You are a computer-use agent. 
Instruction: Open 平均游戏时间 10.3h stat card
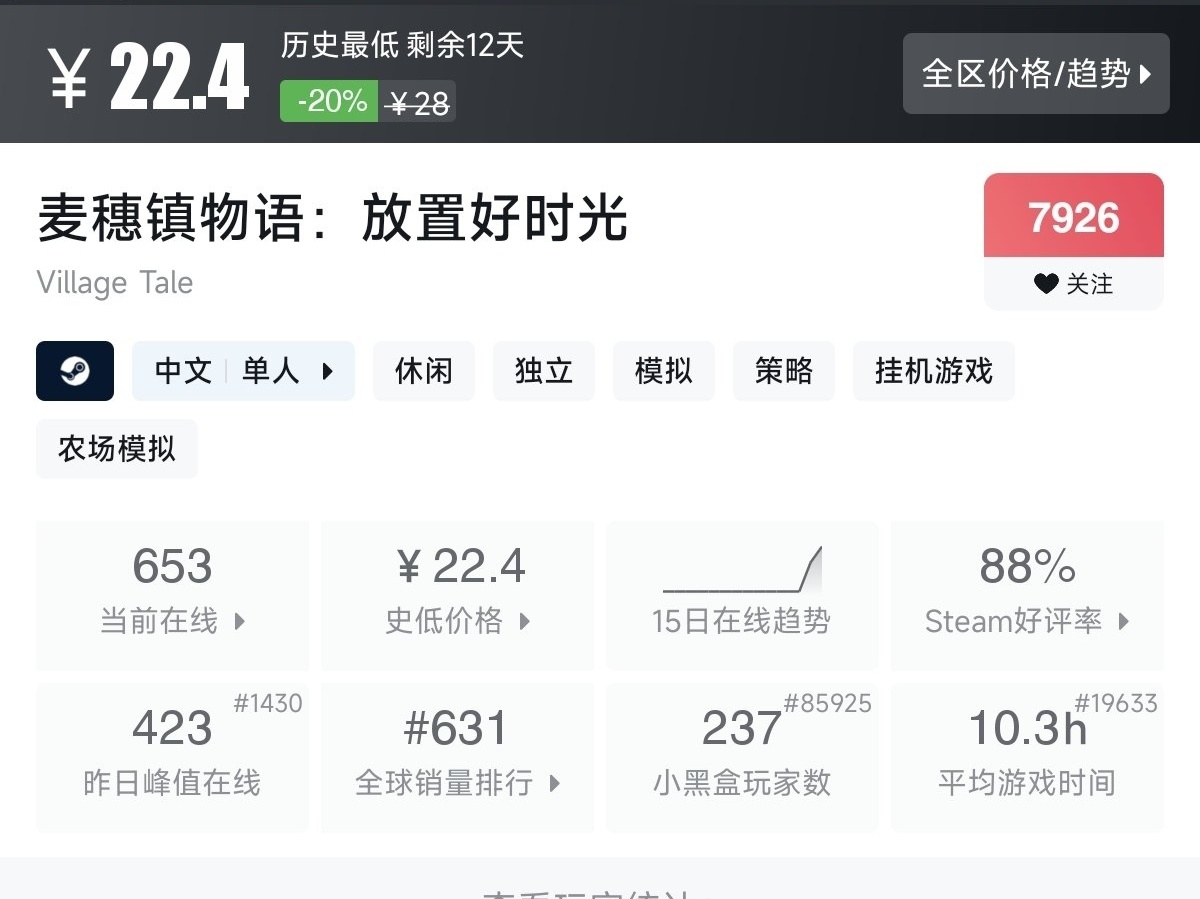(x=1027, y=757)
